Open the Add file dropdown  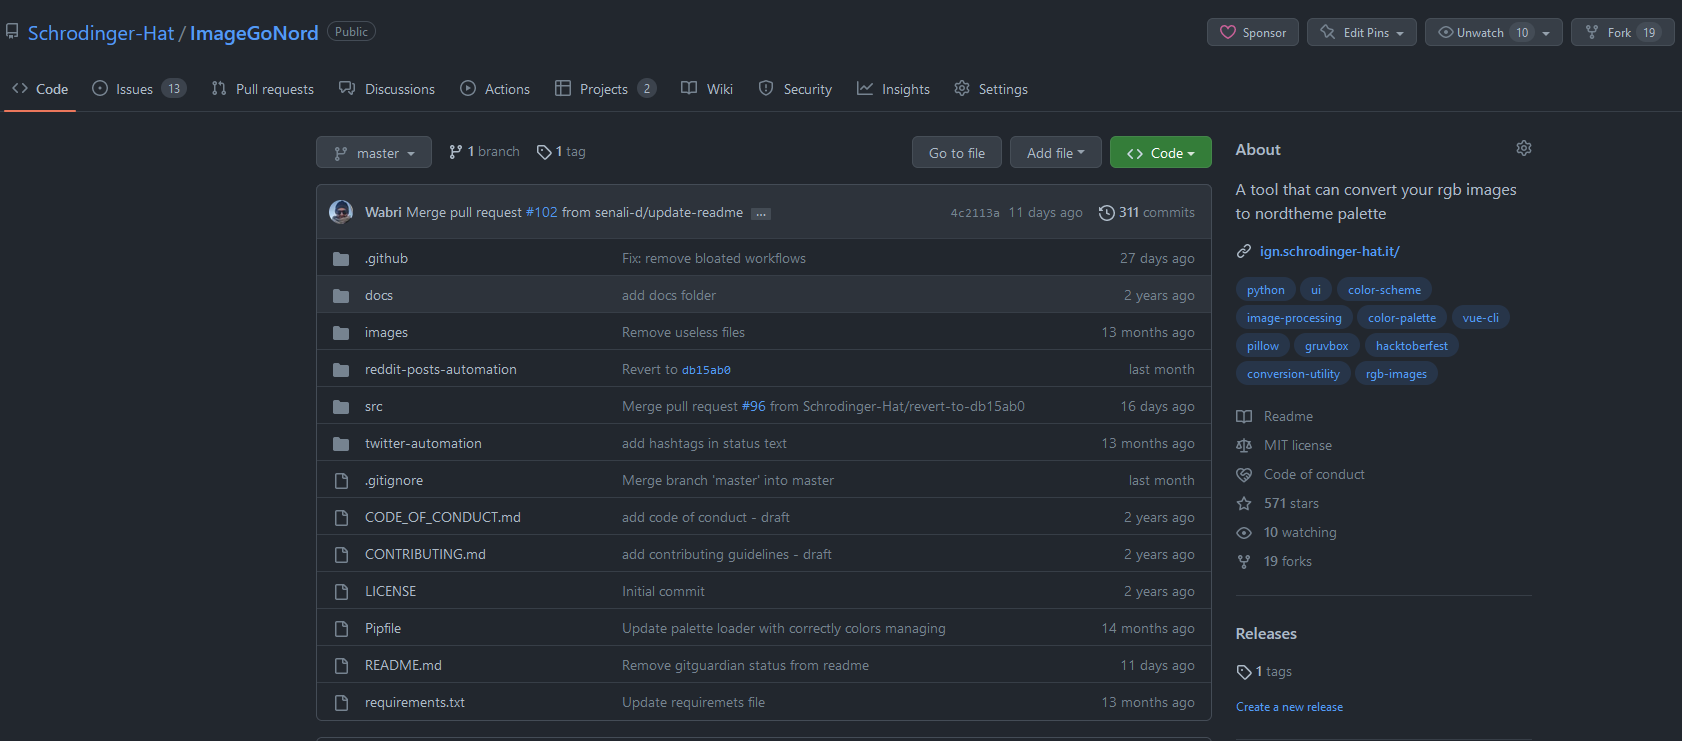1055,153
